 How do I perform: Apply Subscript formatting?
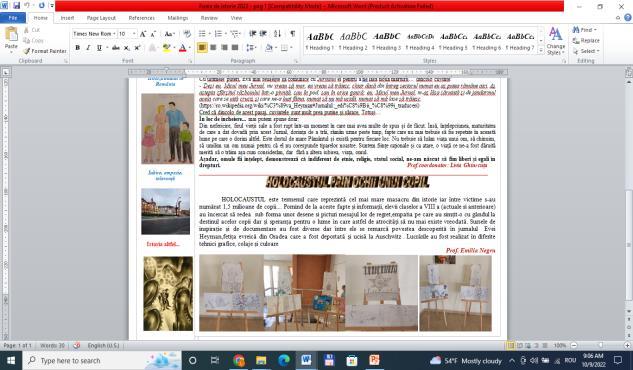[x=127, y=48]
